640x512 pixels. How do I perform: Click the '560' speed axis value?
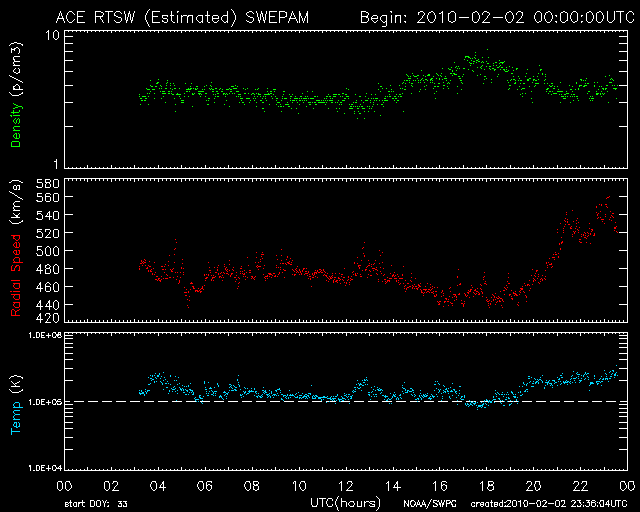[x=48, y=197]
